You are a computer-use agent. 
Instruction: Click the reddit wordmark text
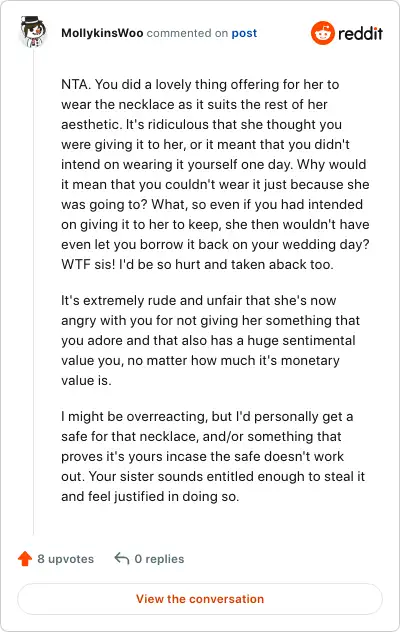360,33
